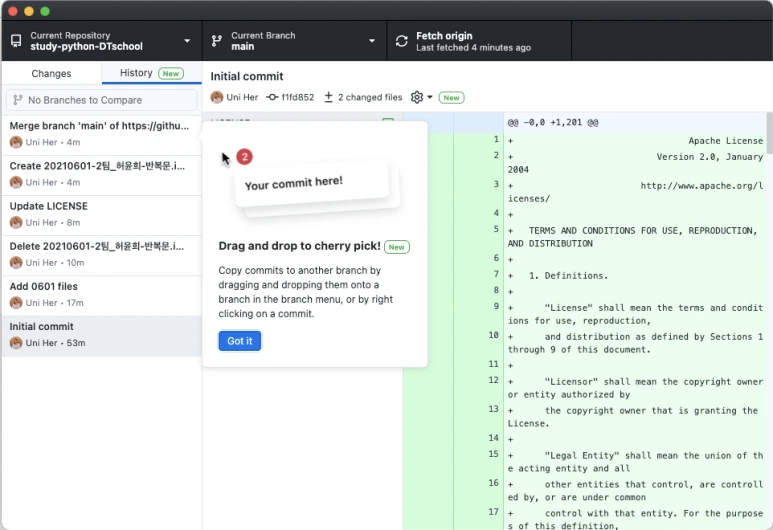This screenshot has height=530, width=773.
Task: Click the No Branches to Compare field
Action: [102, 100]
